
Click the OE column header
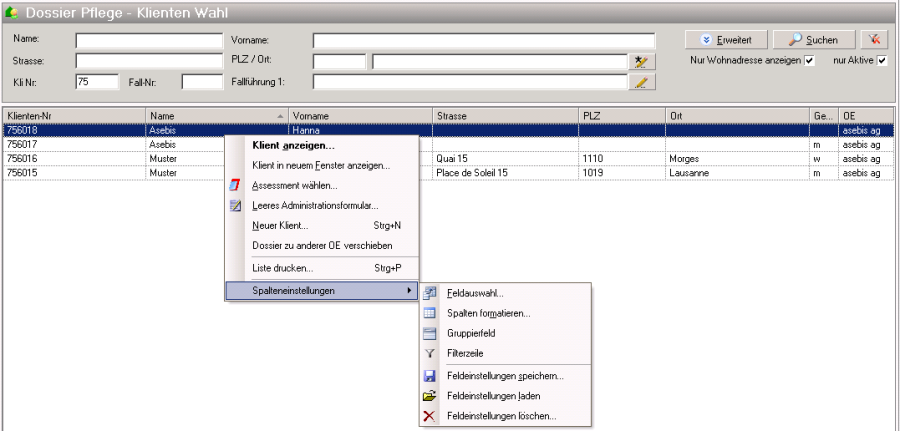click(x=866, y=116)
